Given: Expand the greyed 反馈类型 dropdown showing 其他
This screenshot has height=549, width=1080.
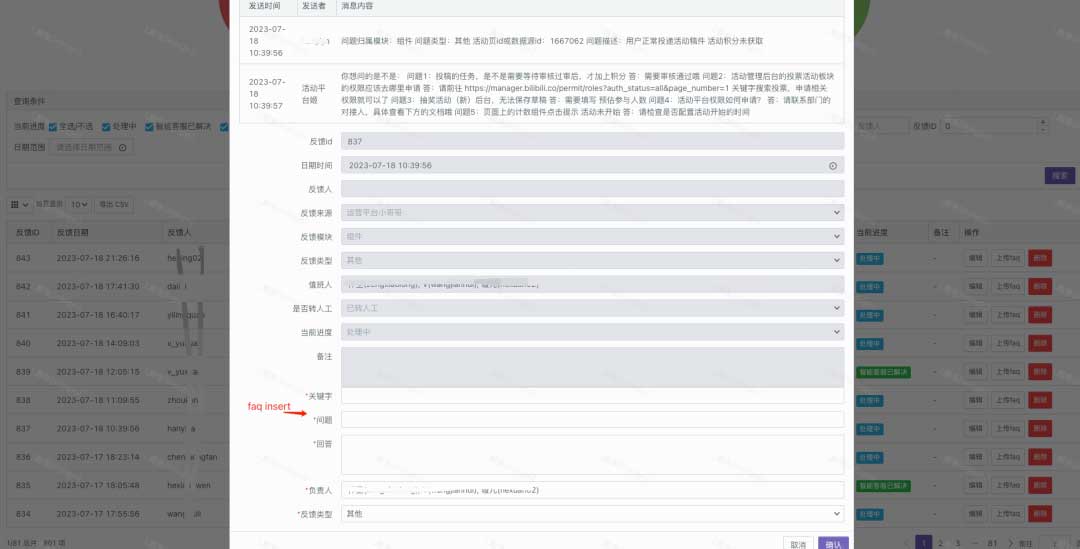Looking at the screenshot, I should (x=592, y=260).
